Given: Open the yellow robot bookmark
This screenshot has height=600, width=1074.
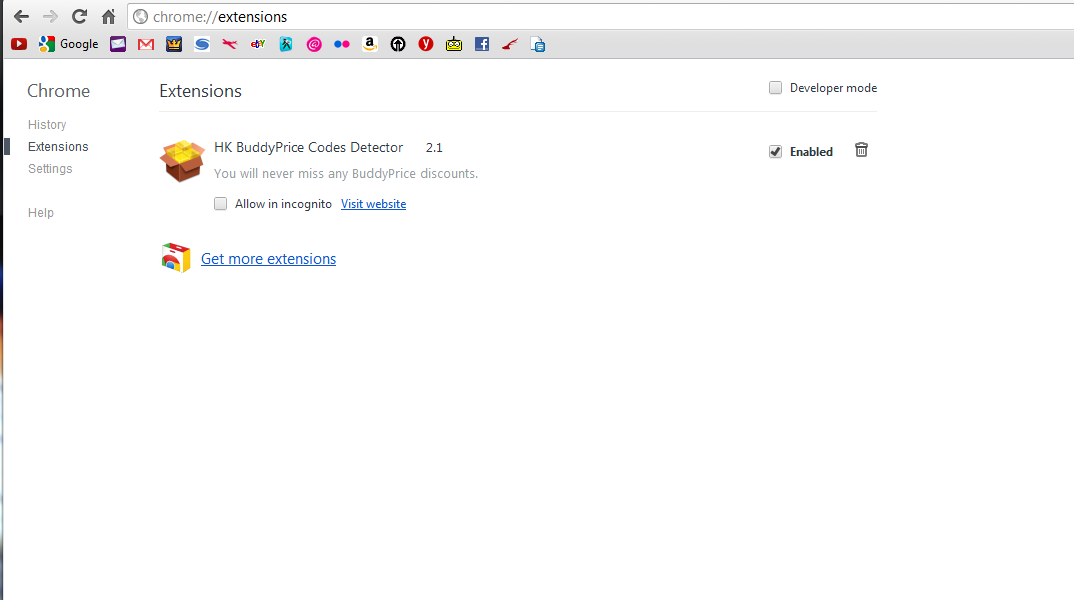Looking at the screenshot, I should pyautogui.click(x=454, y=45).
